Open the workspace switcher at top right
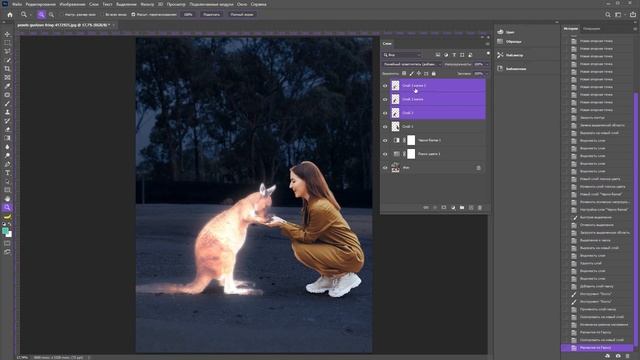Image resolution: width=640 pixels, height=360 pixels. pyautogui.click(x=618, y=14)
